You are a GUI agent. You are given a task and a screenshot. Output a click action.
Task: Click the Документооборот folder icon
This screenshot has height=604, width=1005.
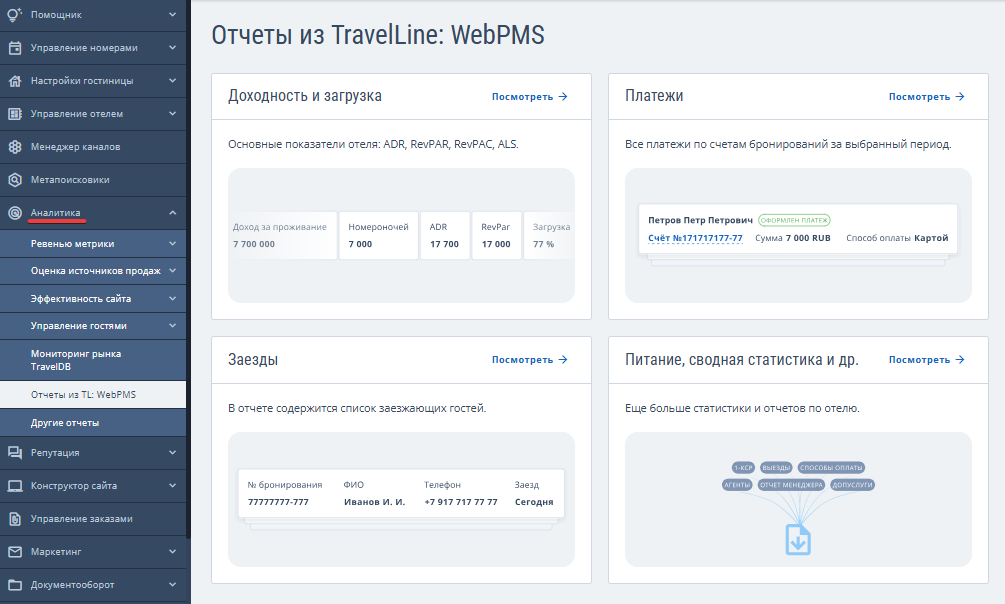point(15,584)
